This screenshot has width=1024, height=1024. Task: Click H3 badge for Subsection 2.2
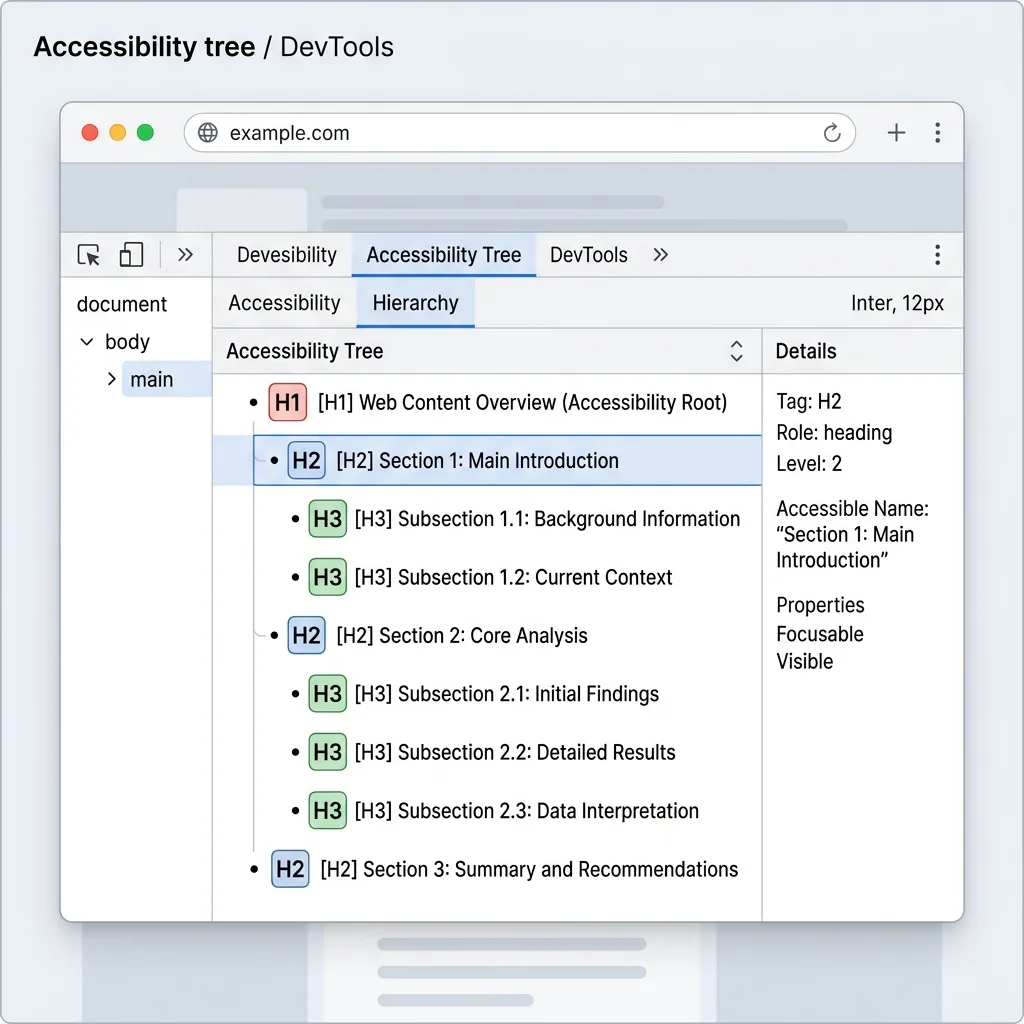coord(327,752)
